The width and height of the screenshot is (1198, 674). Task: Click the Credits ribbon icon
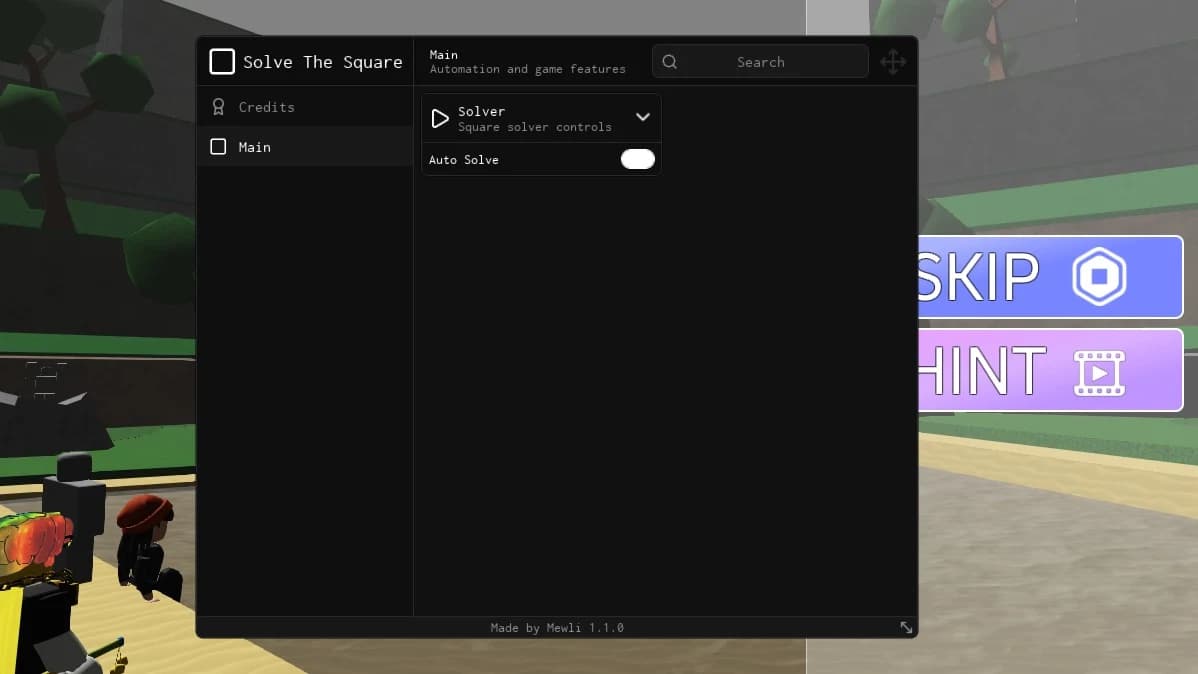pos(219,107)
